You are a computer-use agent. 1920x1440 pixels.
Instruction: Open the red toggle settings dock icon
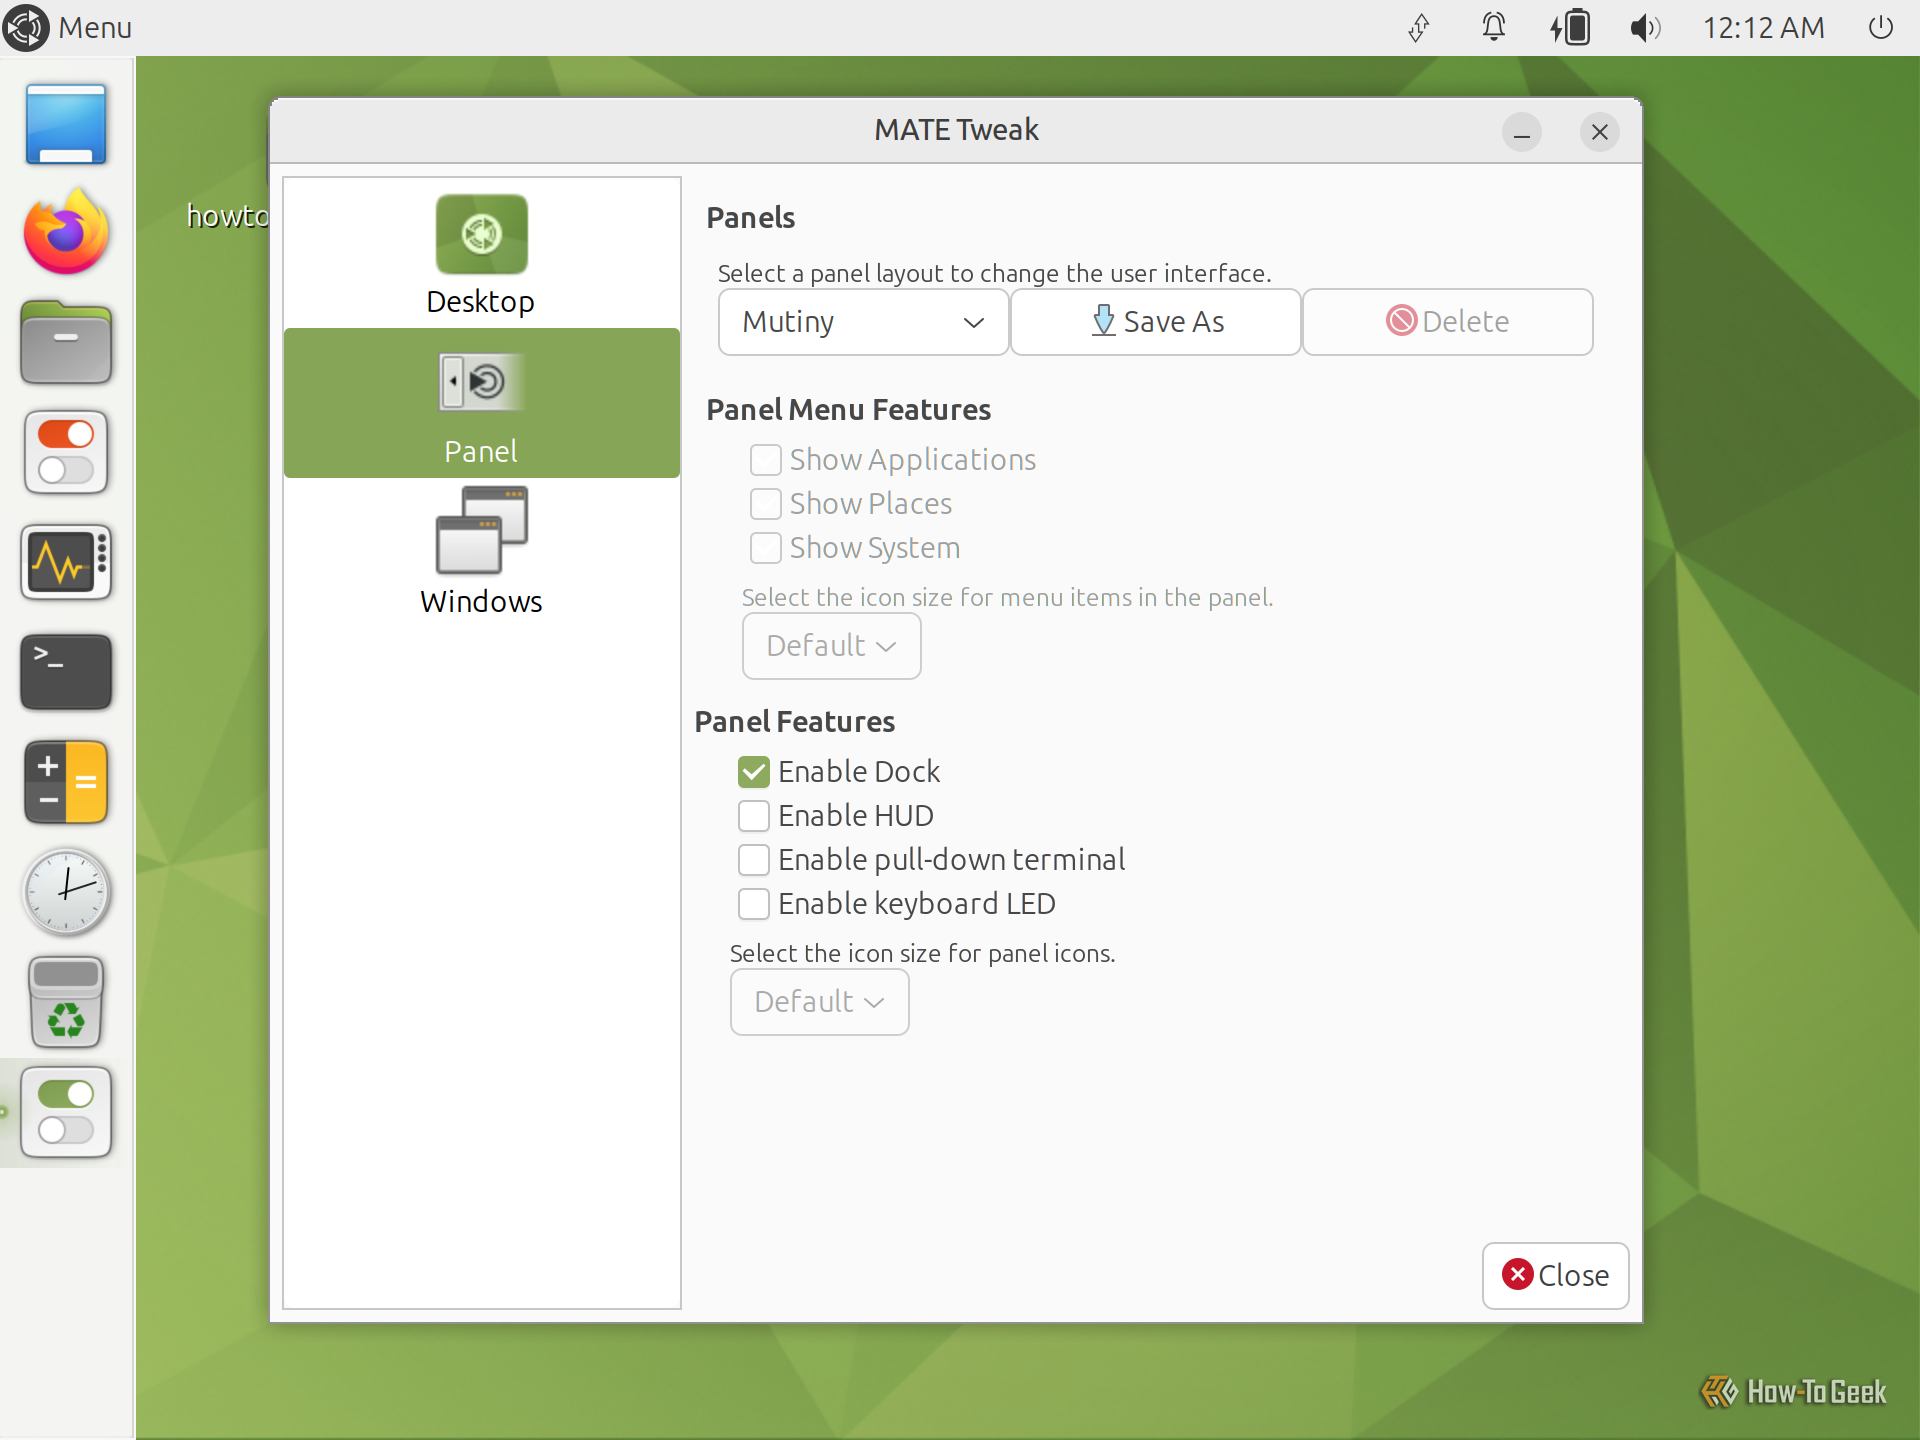coord(66,452)
